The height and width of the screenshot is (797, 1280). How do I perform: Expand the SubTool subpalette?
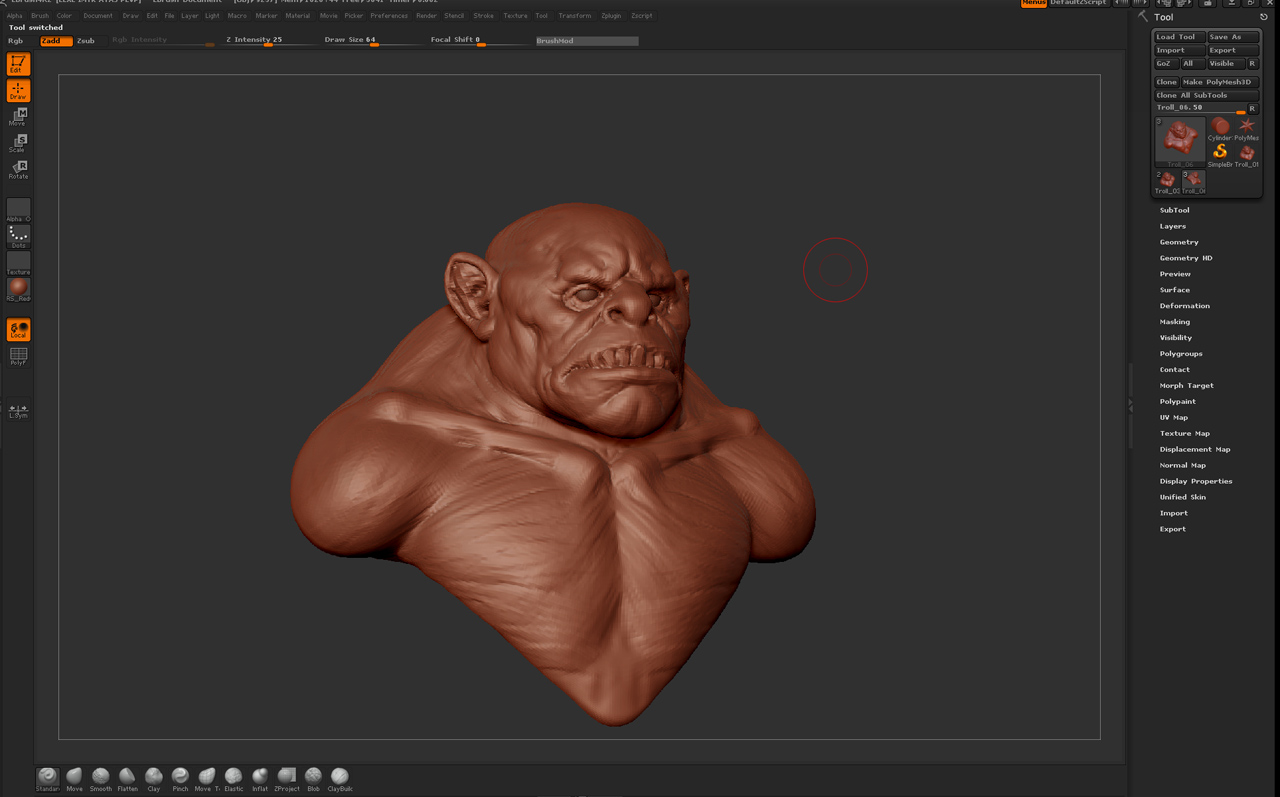pos(1175,210)
